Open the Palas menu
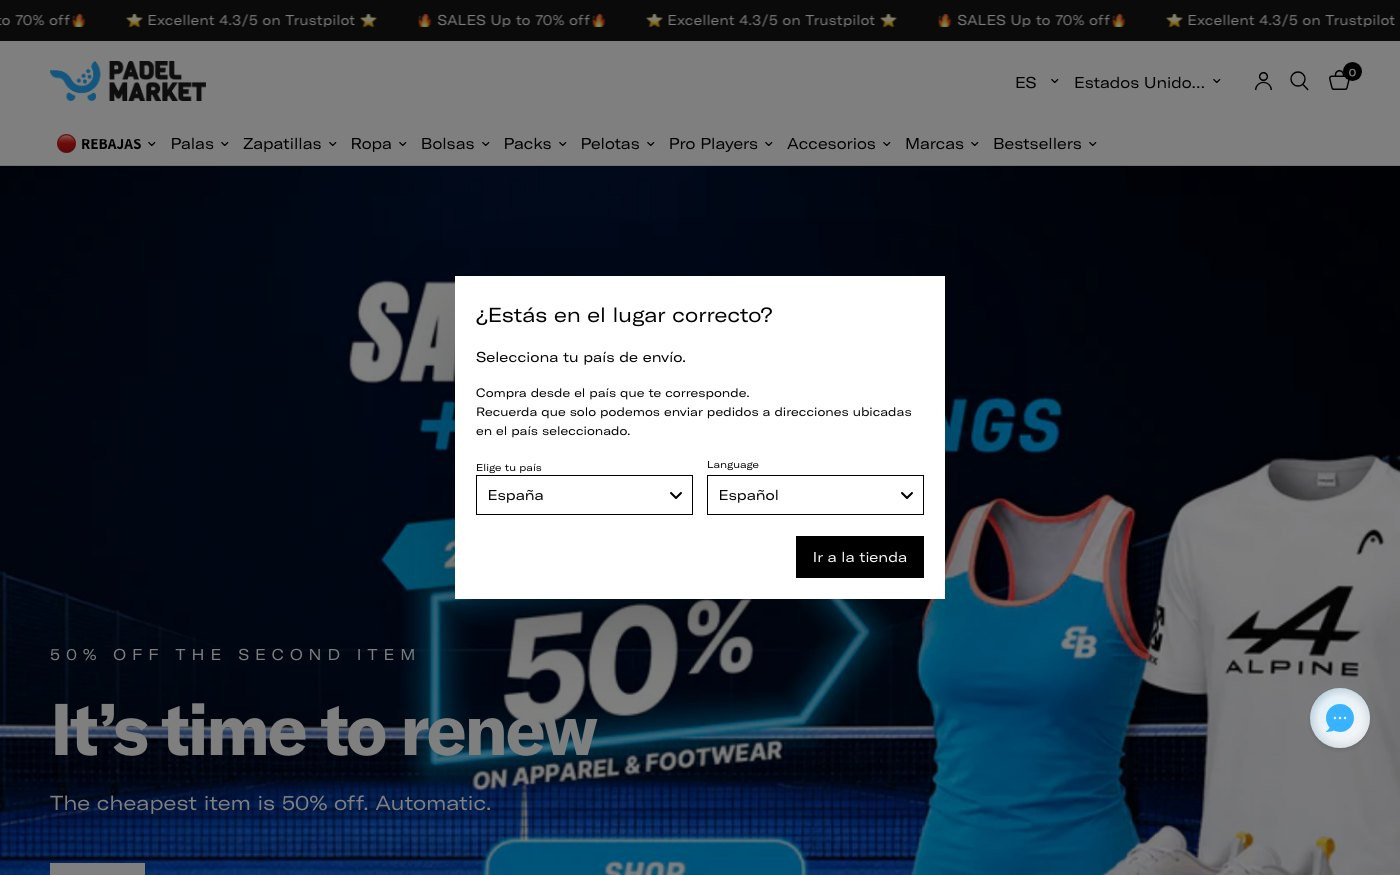The width and height of the screenshot is (1400, 875). pyautogui.click(x=199, y=144)
